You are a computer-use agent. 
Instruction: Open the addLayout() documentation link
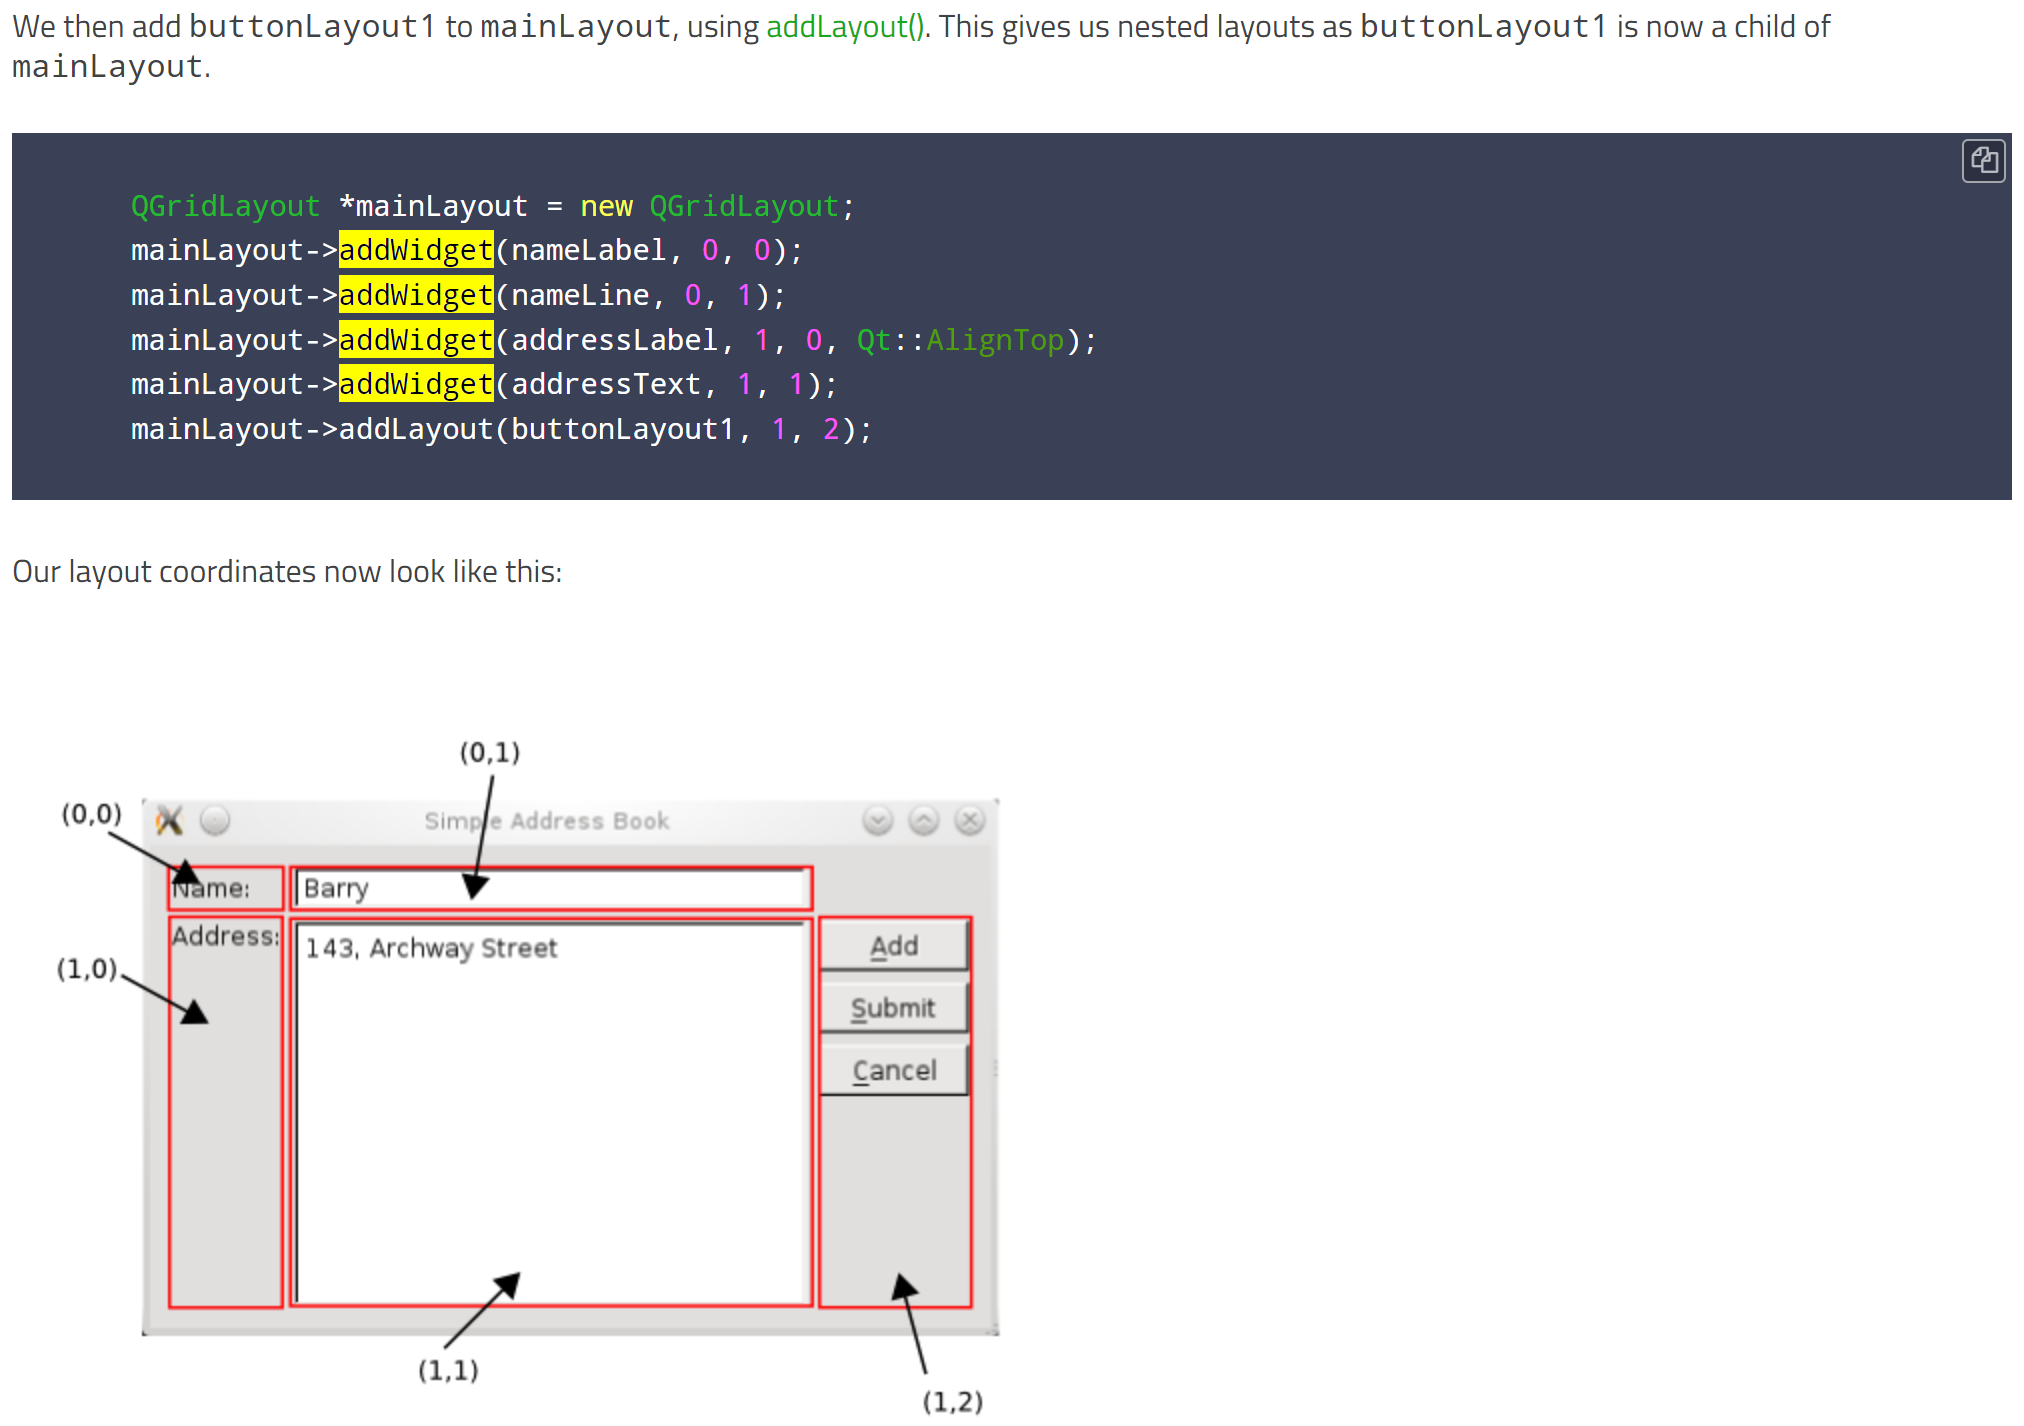pos(846,27)
